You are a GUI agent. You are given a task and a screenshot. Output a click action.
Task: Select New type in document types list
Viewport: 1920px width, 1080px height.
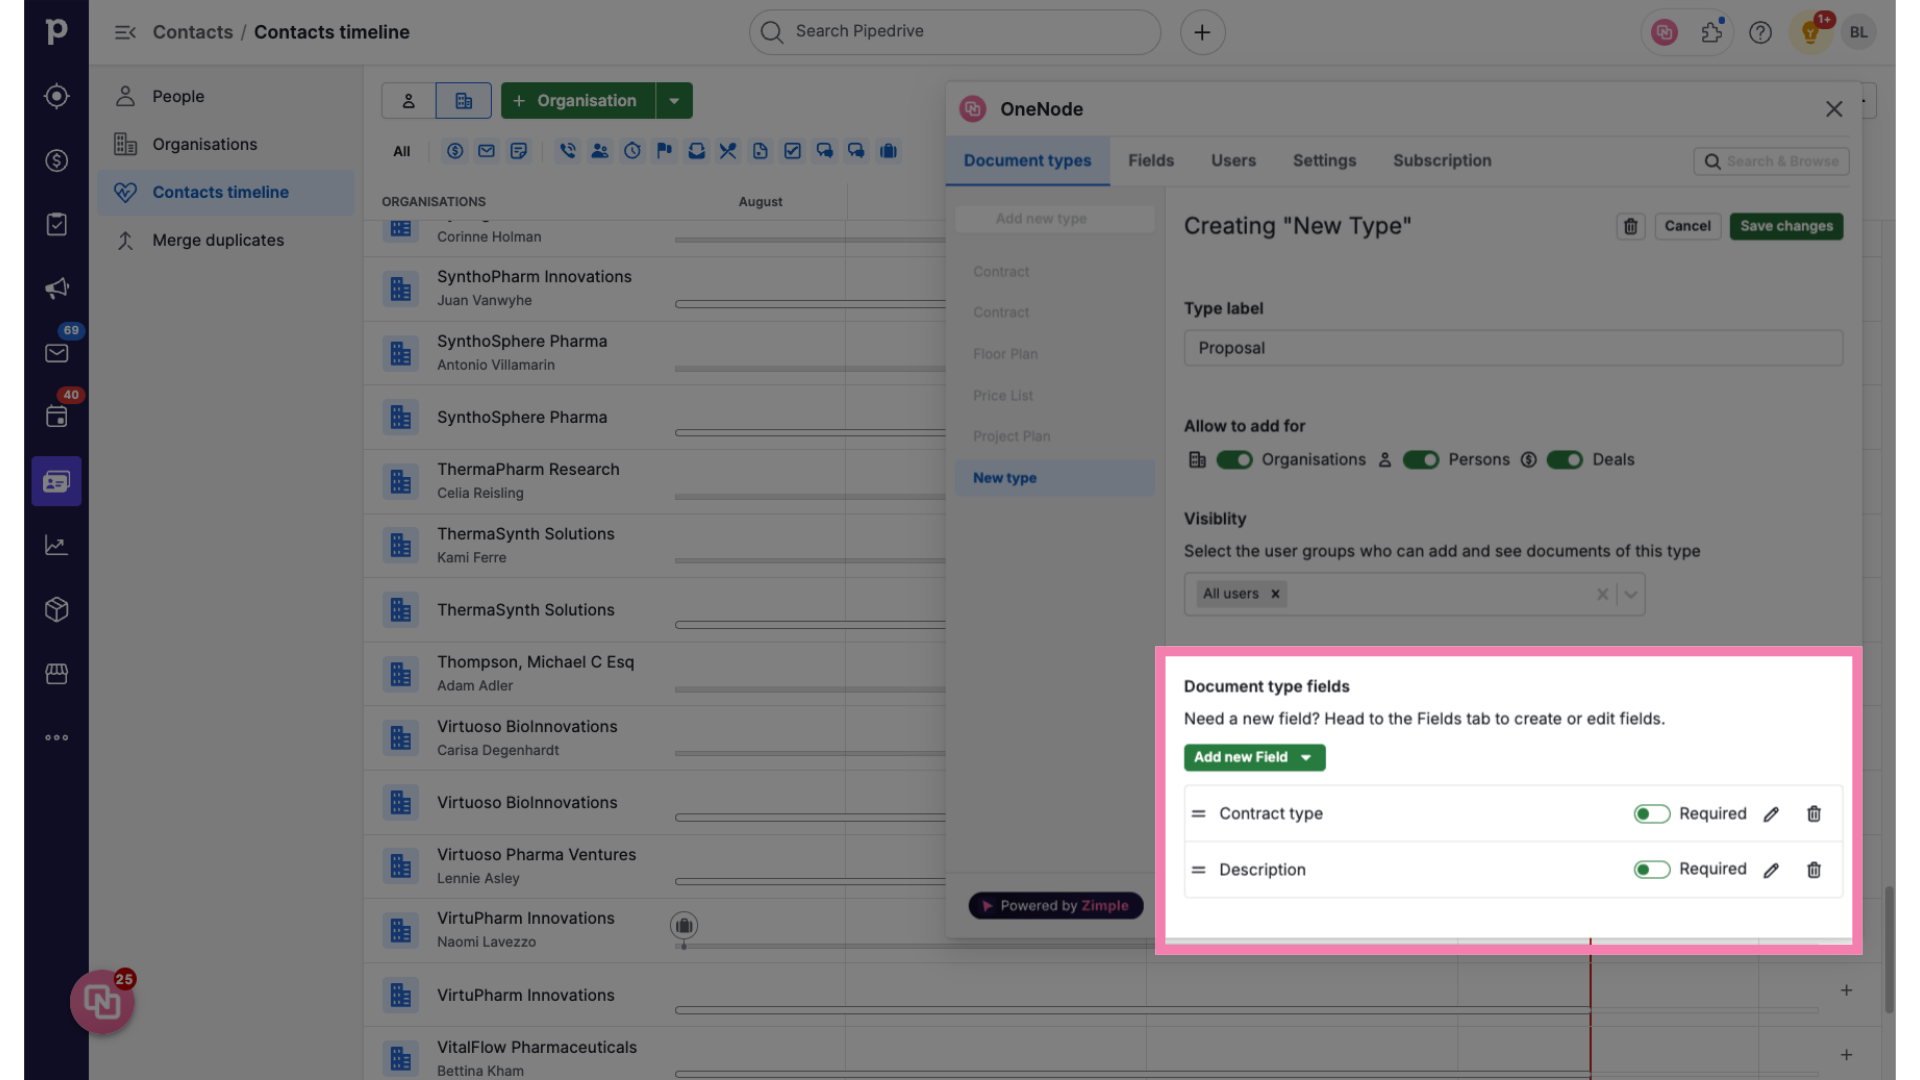[x=1055, y=478]
